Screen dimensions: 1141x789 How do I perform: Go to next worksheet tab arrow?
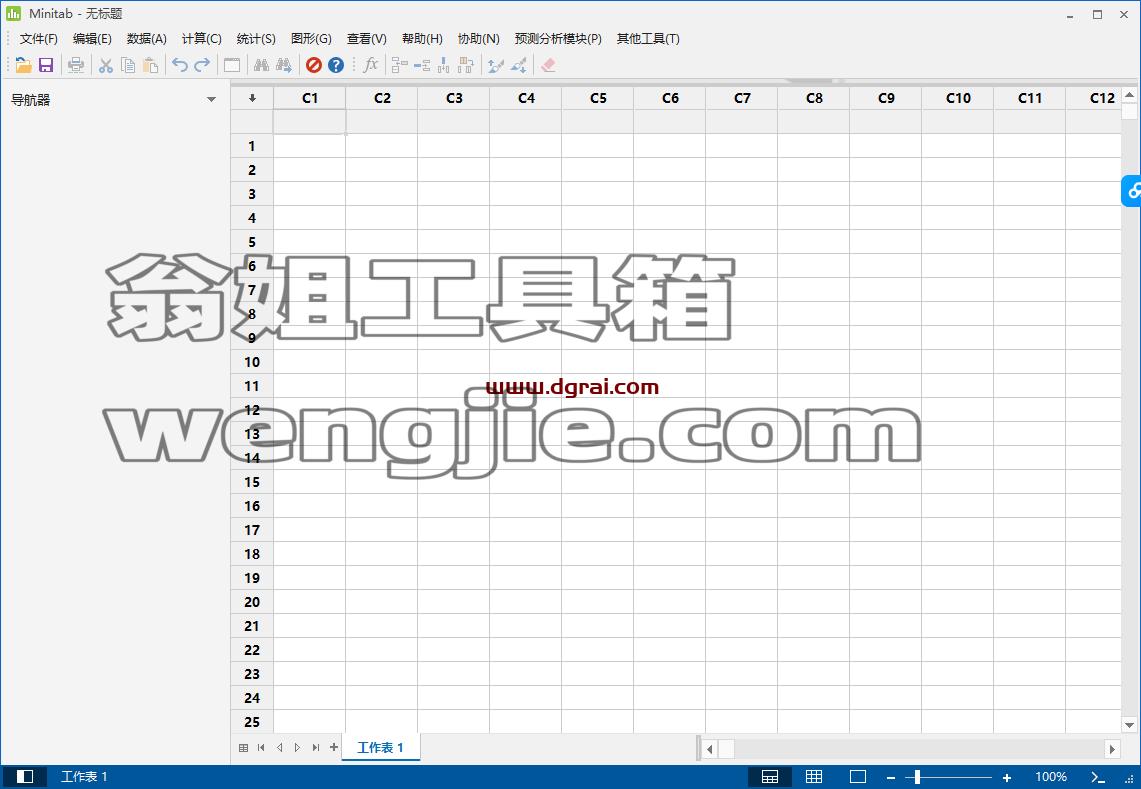point(298,748)
